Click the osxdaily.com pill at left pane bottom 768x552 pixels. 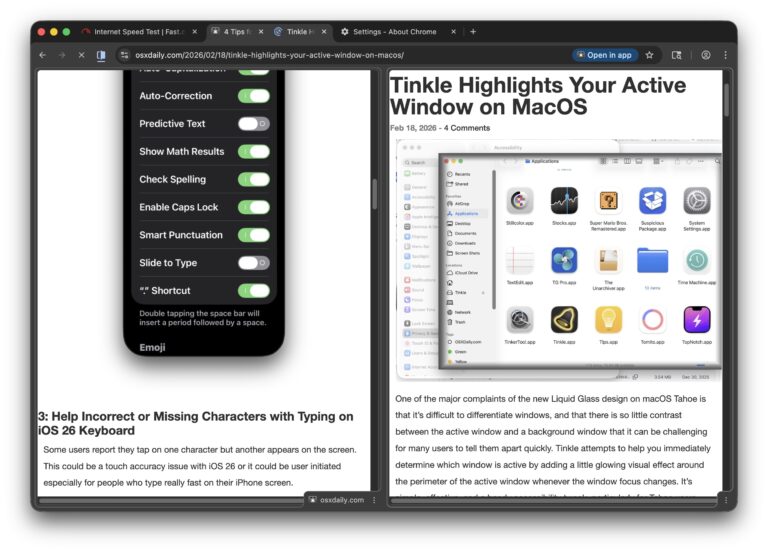click(x=337, y=500)
